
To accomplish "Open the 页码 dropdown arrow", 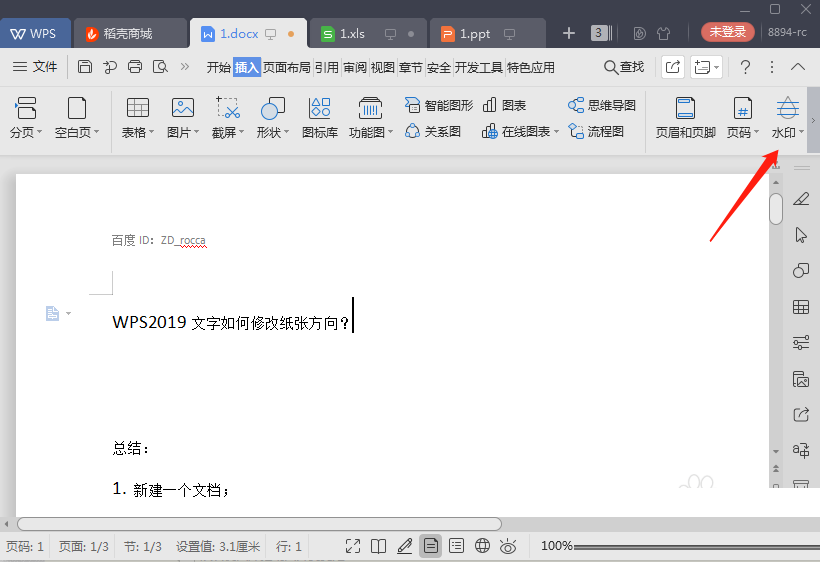I will point(756,132).
